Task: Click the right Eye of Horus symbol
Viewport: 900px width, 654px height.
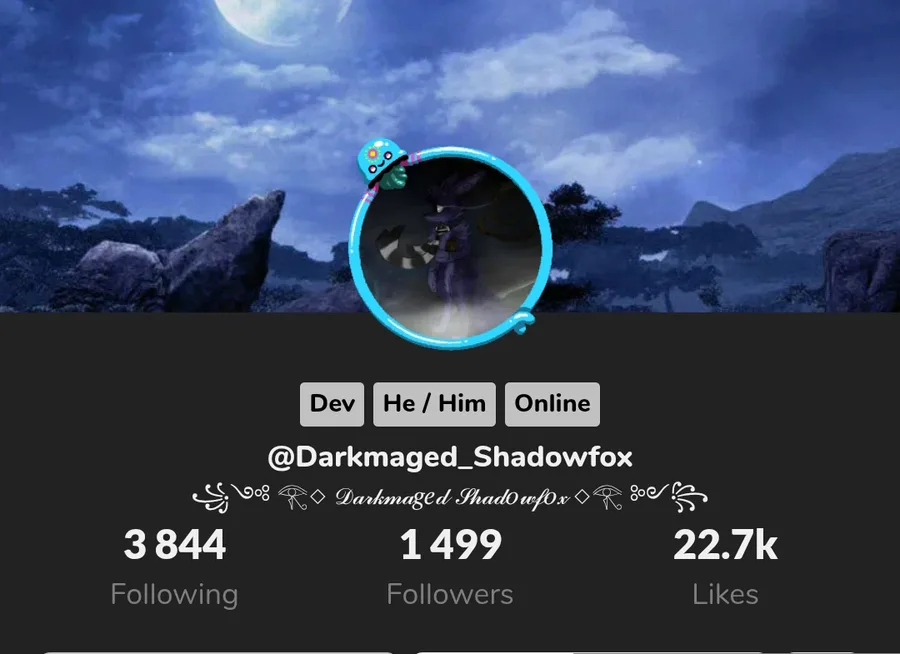Action: tap(607, 497)
